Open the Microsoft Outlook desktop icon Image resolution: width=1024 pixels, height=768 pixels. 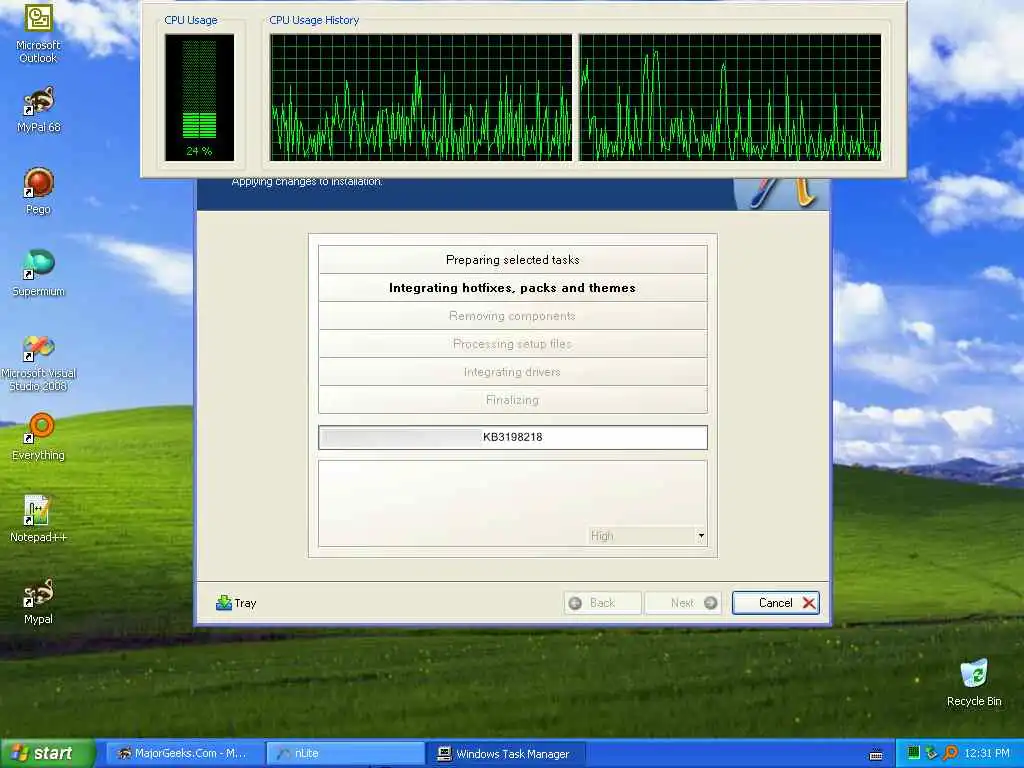(39, 33)
